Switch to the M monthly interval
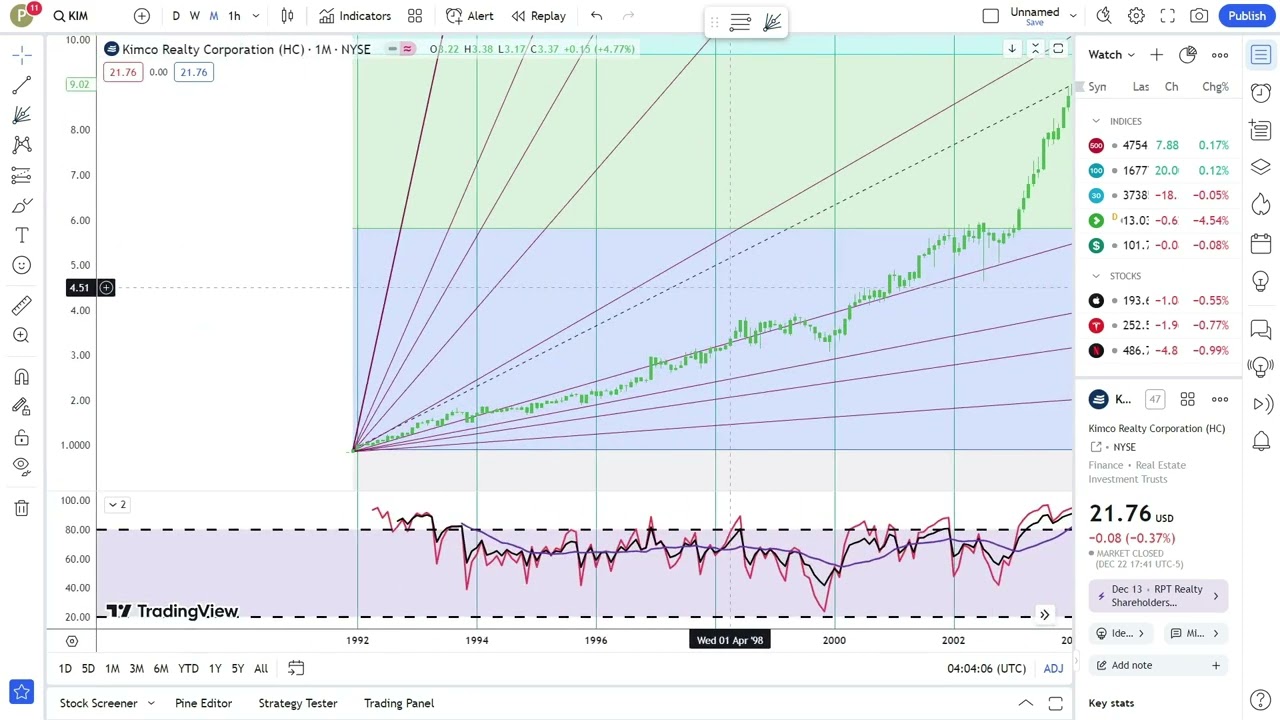The width and height of the screenshot is (1280, 720). (213, 16)
